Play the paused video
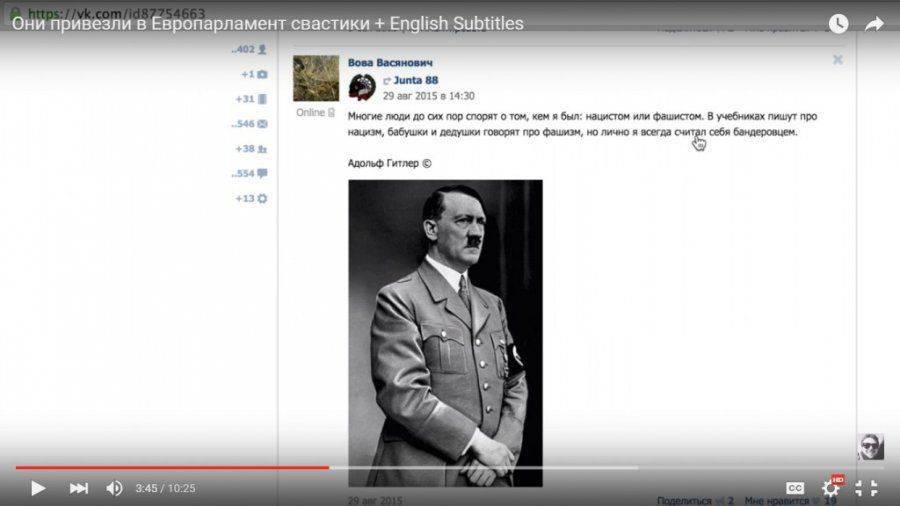Image resolution: width=900 pixels, height=506 pixels. point(38,488)
